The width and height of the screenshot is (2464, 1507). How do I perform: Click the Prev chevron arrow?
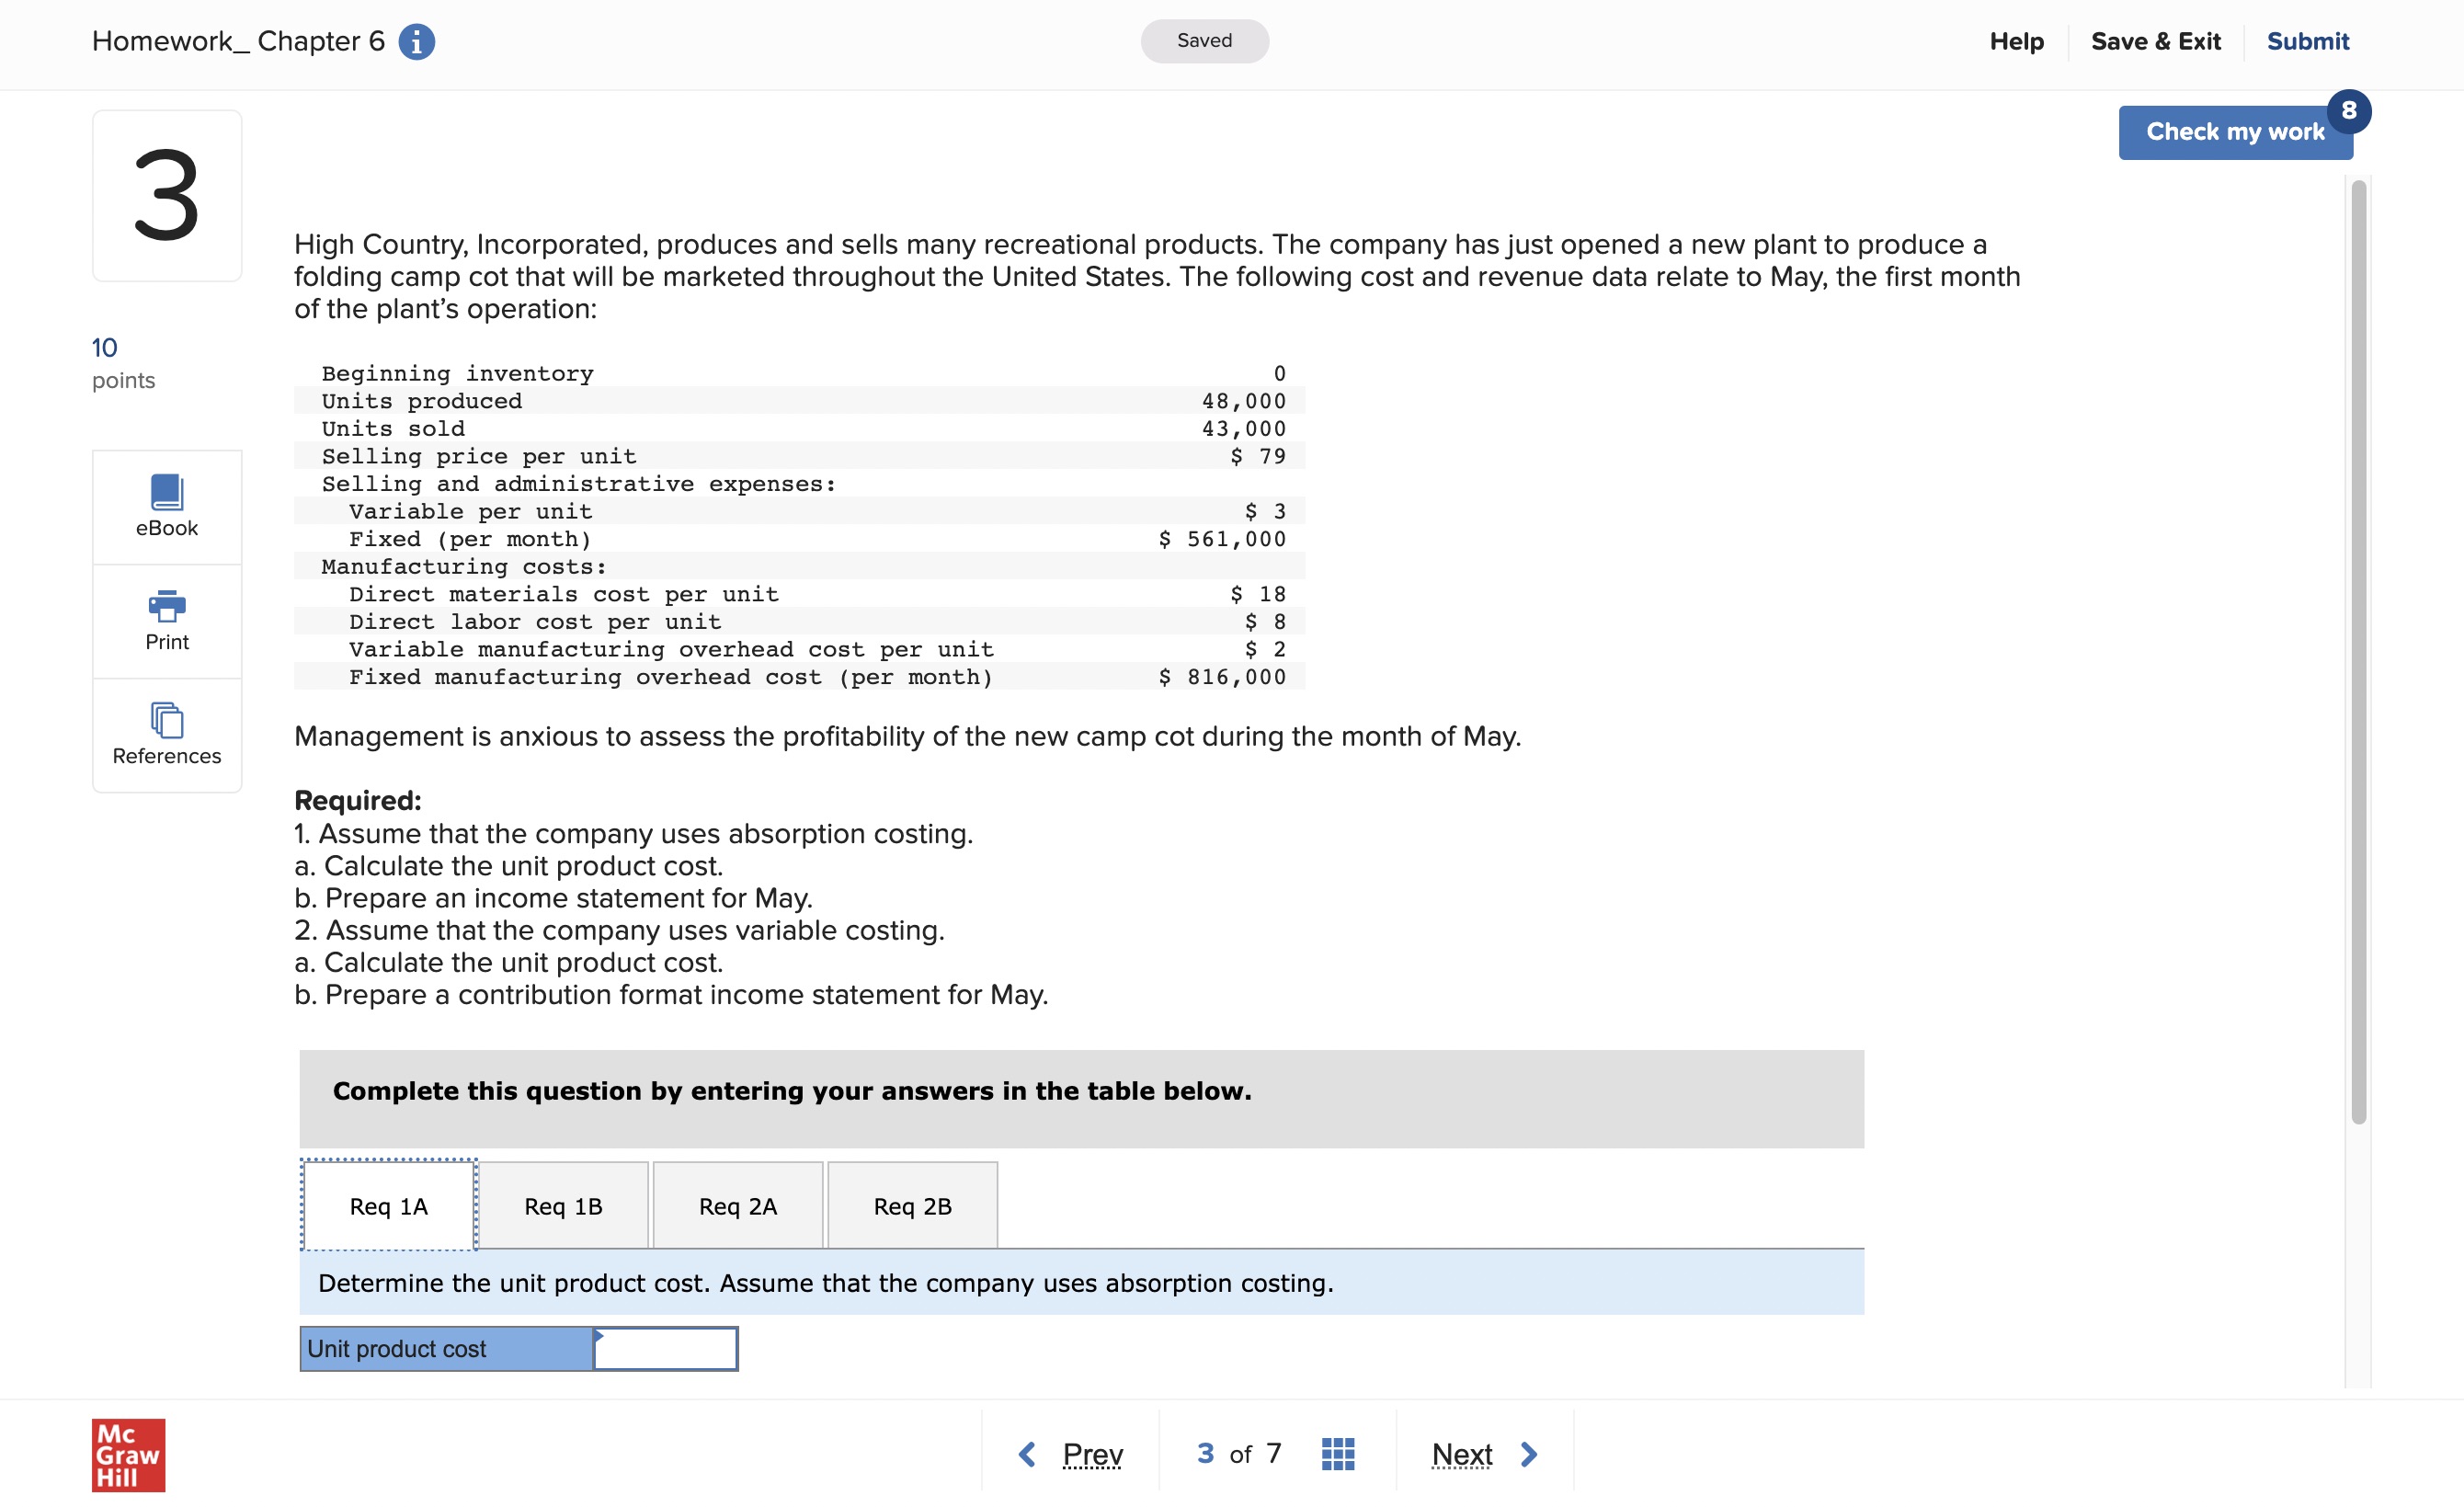(x=1027, y=1453)
